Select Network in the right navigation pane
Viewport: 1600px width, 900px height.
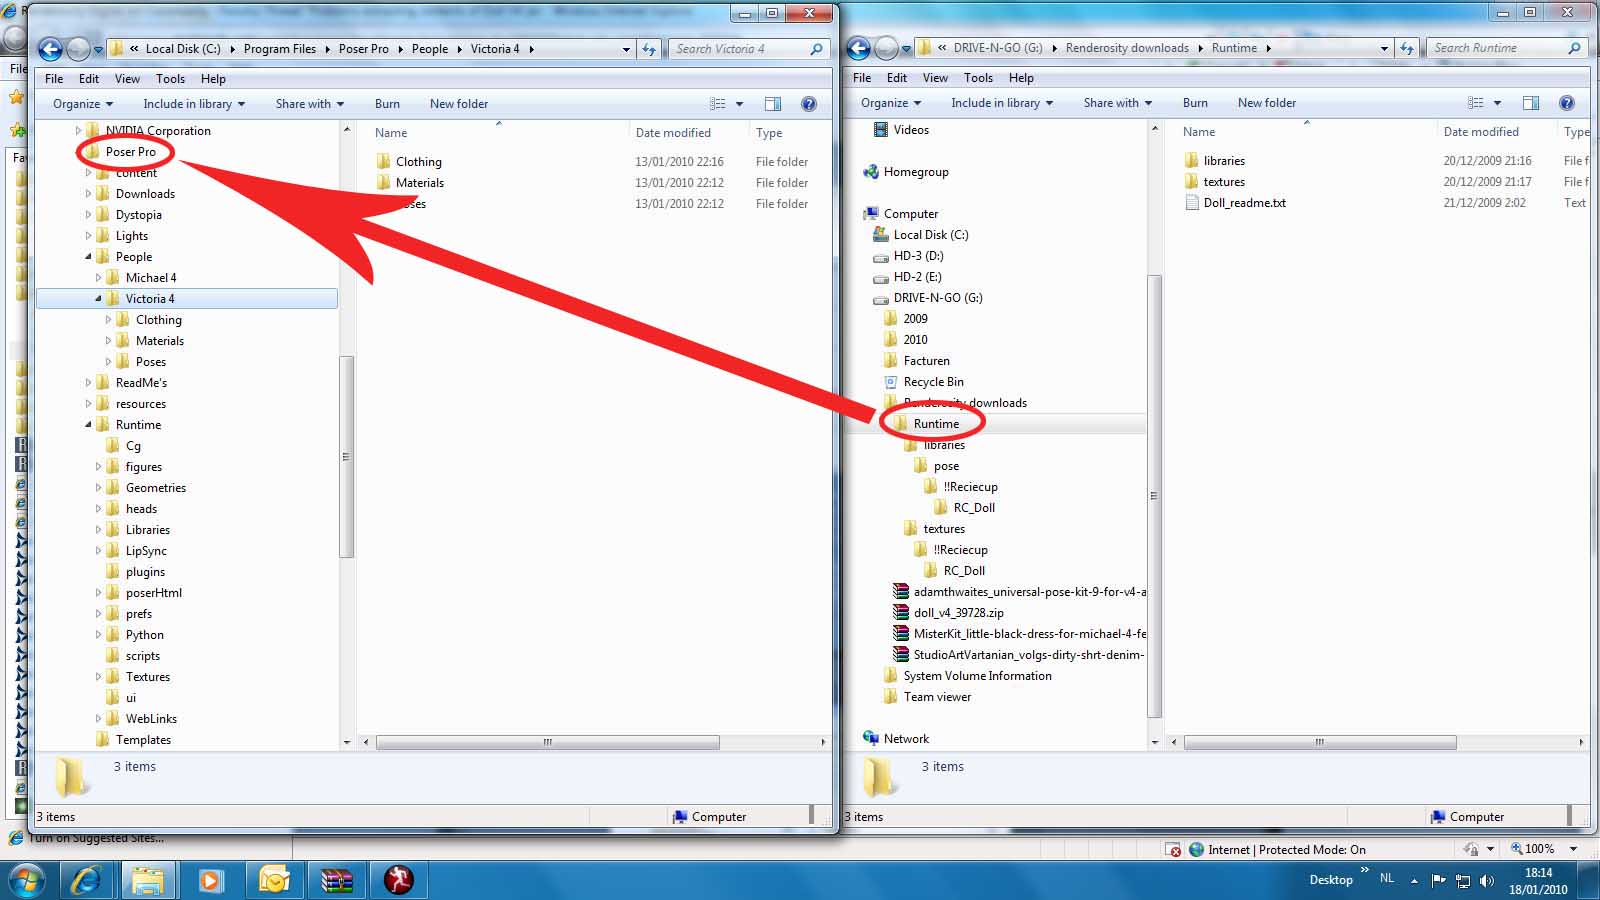[x=906, y=739]
